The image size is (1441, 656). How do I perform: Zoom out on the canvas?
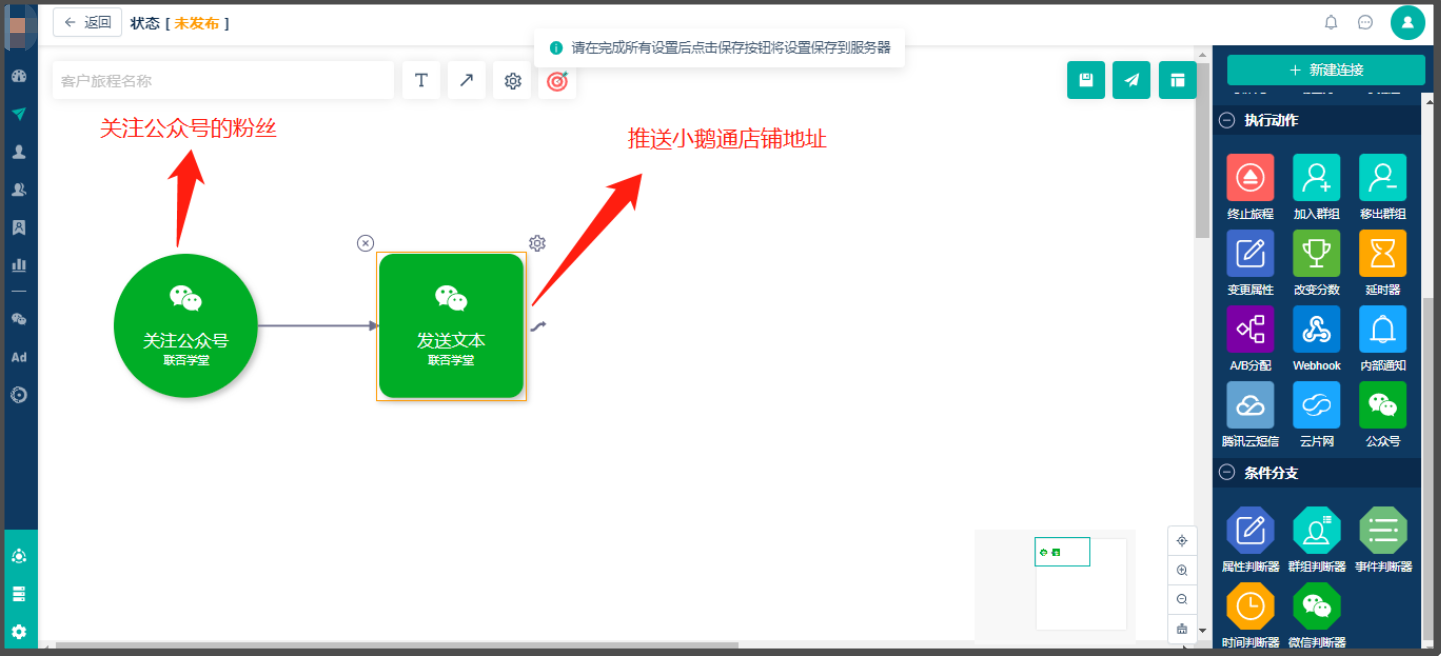pos(1182,599)
